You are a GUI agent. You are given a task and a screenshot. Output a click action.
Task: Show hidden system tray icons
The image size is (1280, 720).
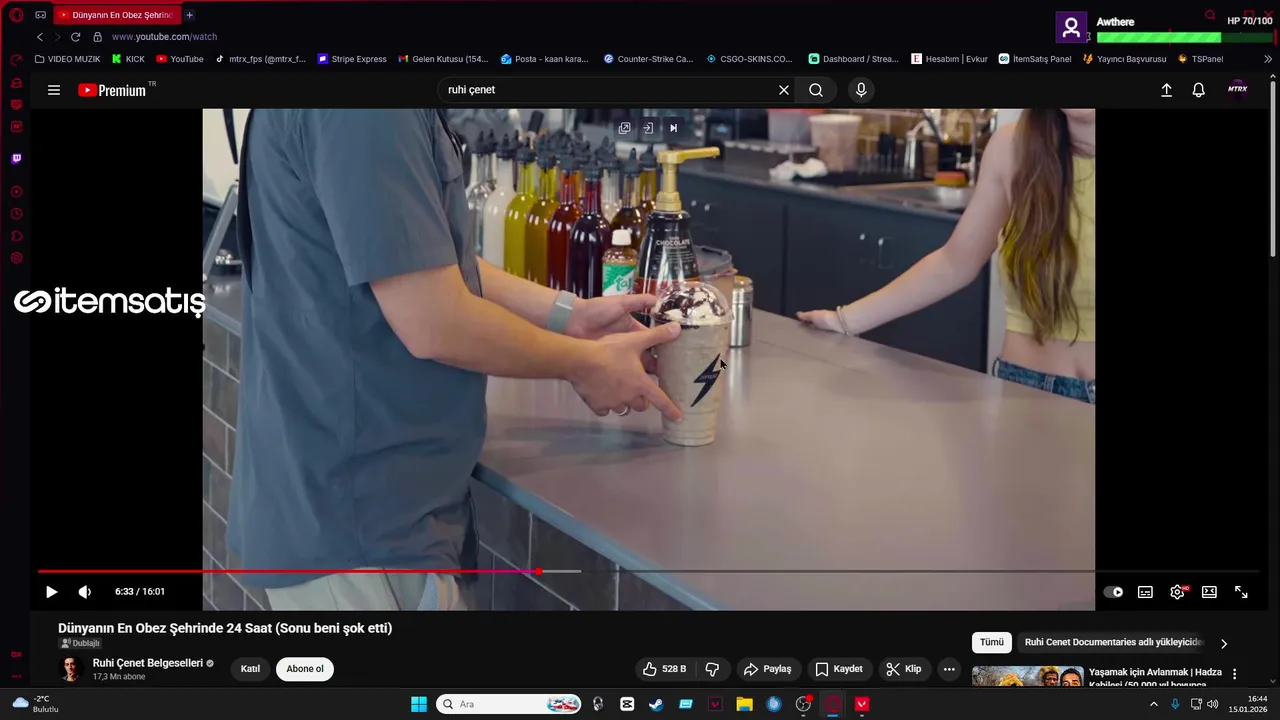coord(1153,704)
